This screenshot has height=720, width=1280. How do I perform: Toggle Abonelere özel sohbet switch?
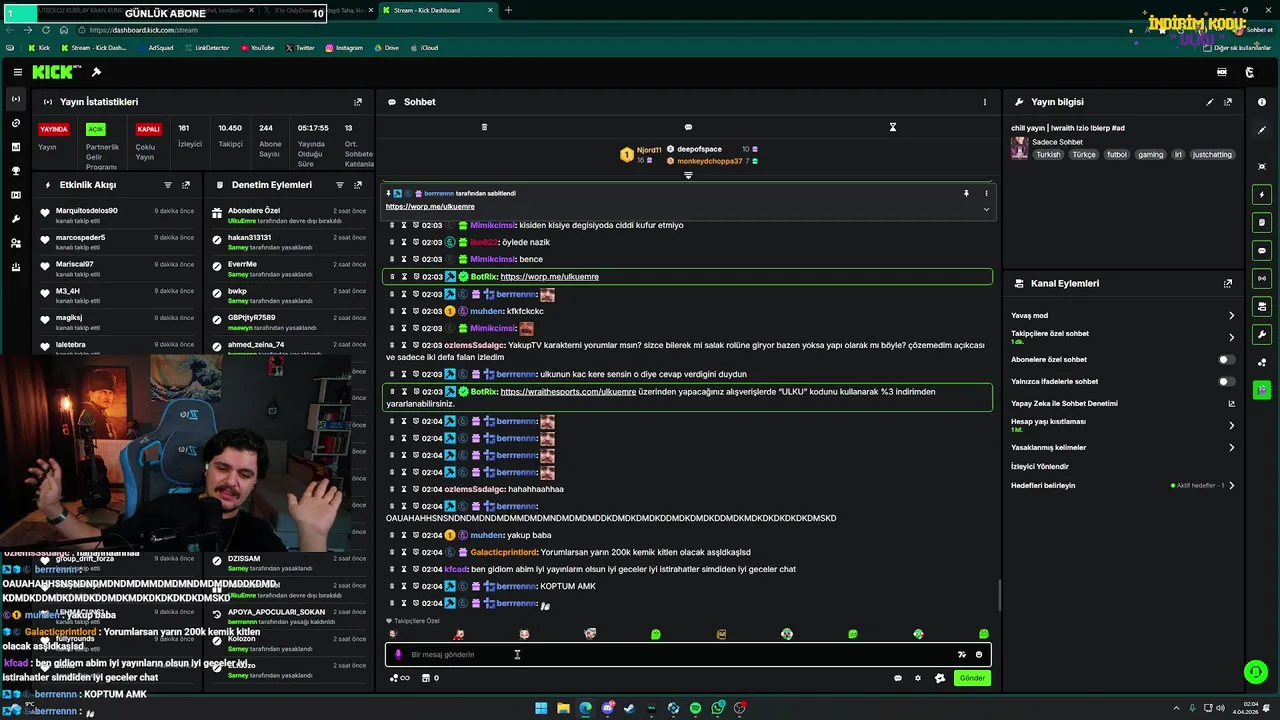(x=1226, y=360)
